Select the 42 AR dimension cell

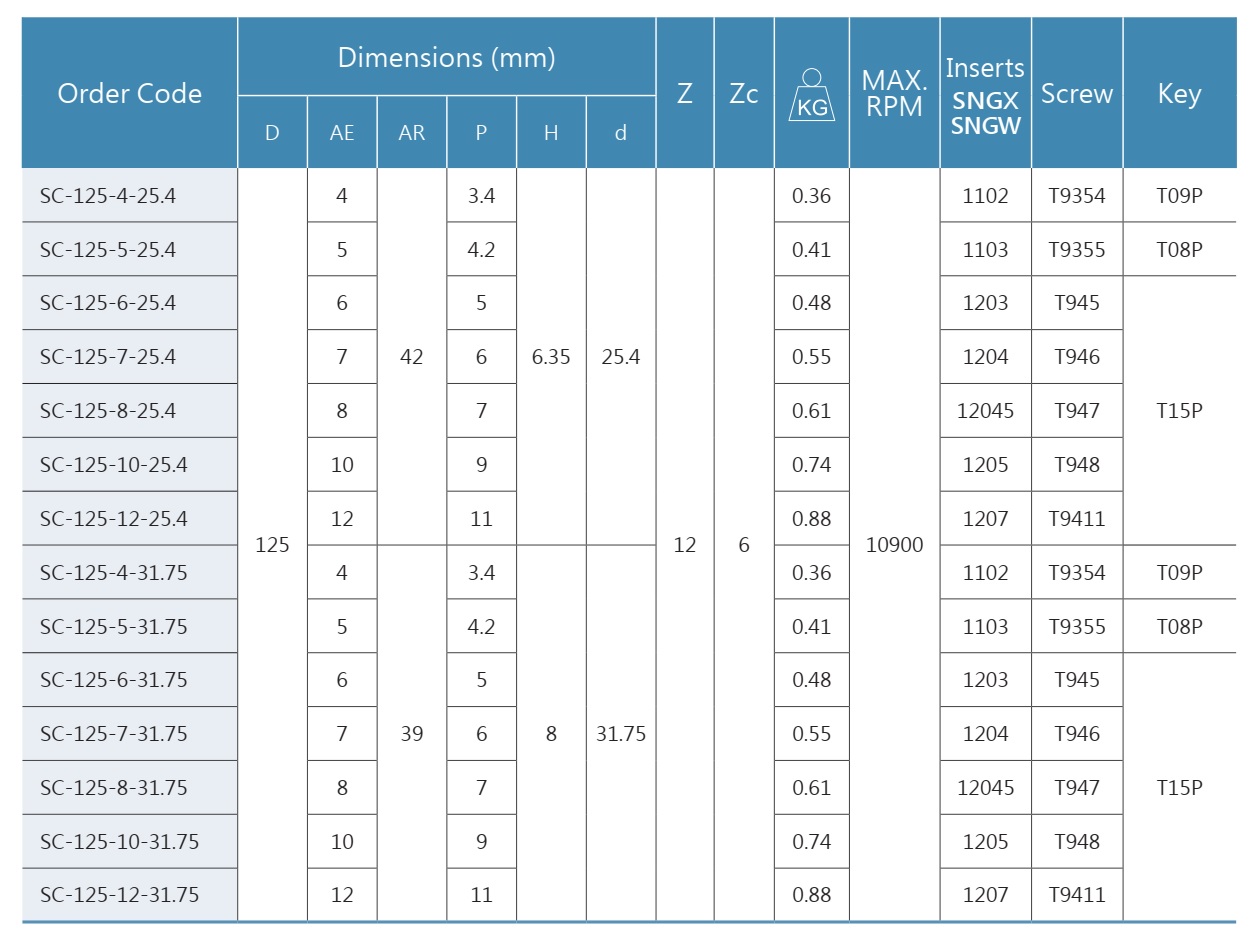[411, 357]
